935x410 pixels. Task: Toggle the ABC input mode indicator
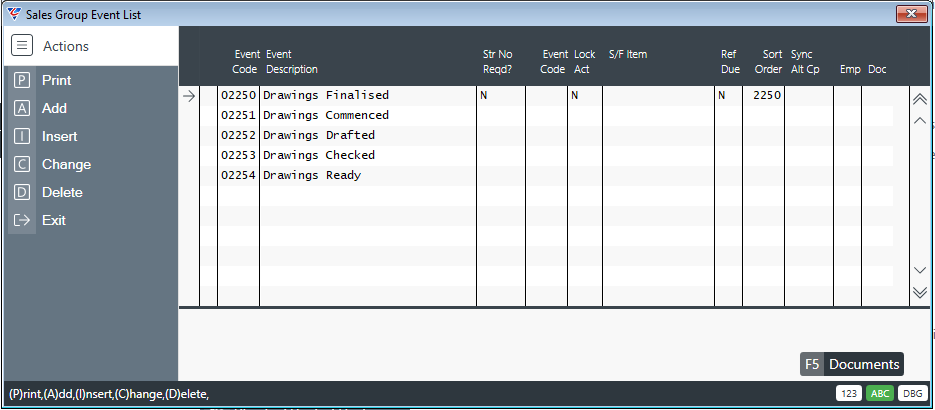point(880,393)
